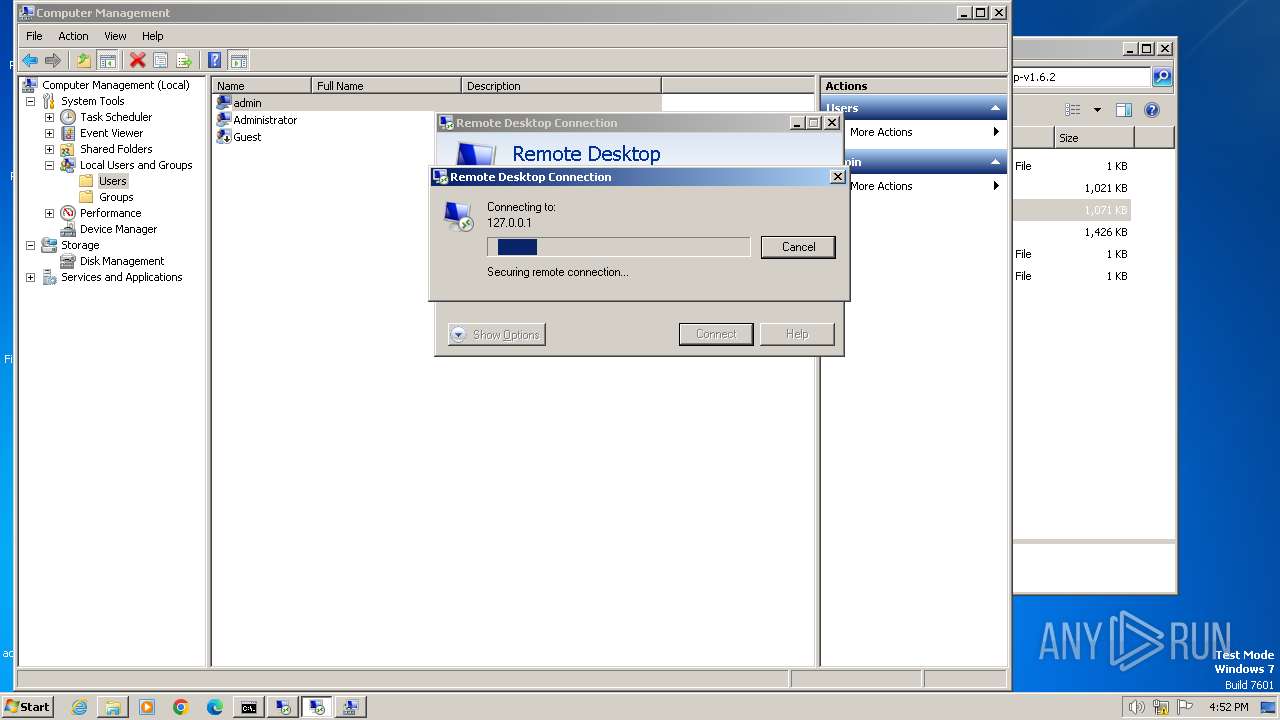The image size is (1280, 720).
Task: Select Computer Management (Local) root node
Action: 115,85
